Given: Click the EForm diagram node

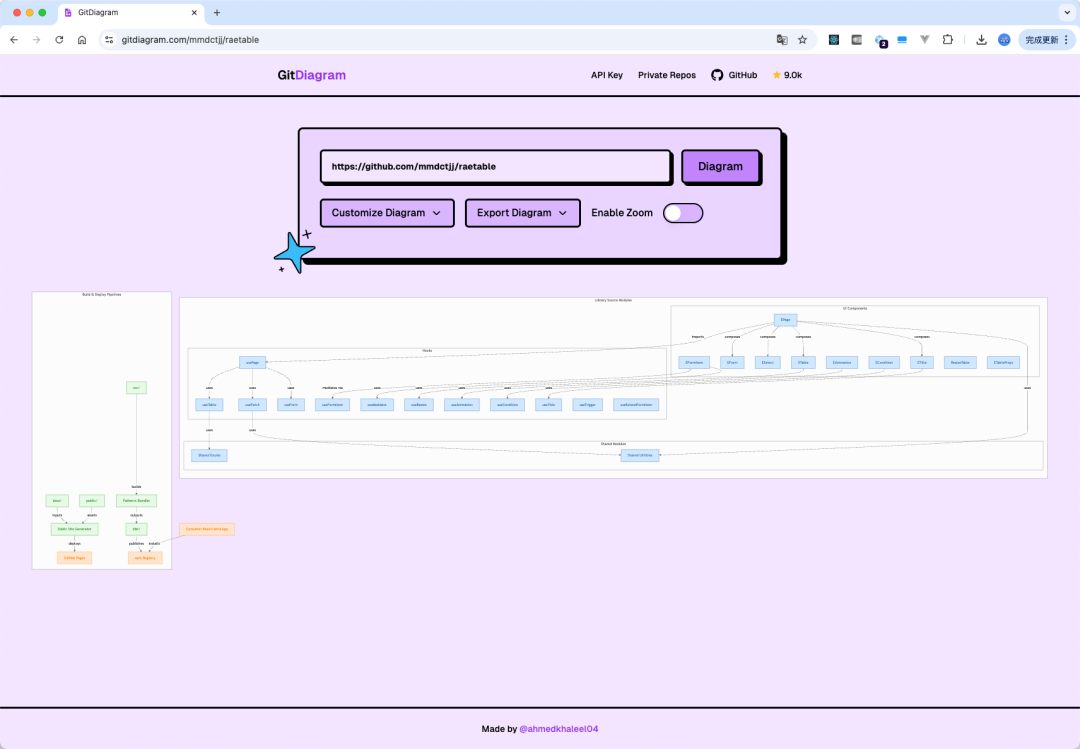Looking at the screenshot, I should point(732,362).
